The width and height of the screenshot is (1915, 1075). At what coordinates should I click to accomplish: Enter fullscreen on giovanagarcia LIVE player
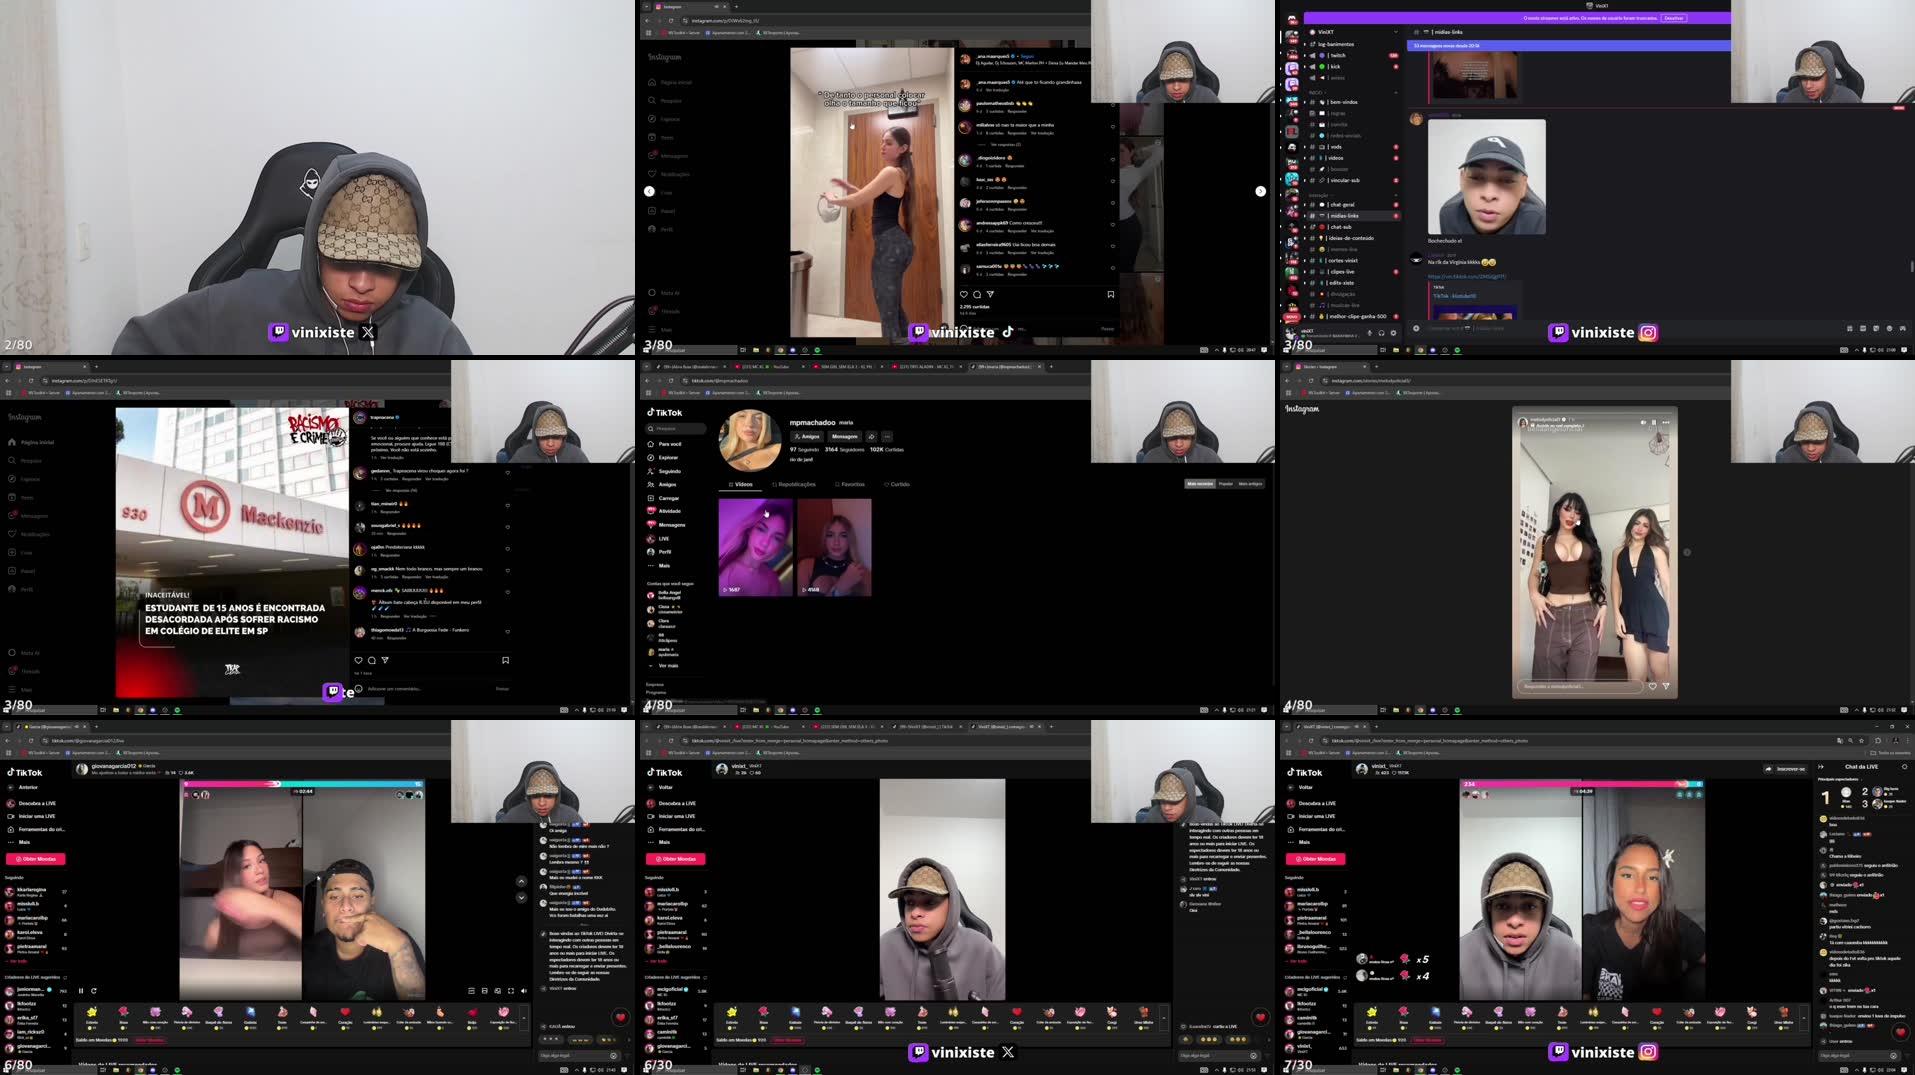coord(510,991)
